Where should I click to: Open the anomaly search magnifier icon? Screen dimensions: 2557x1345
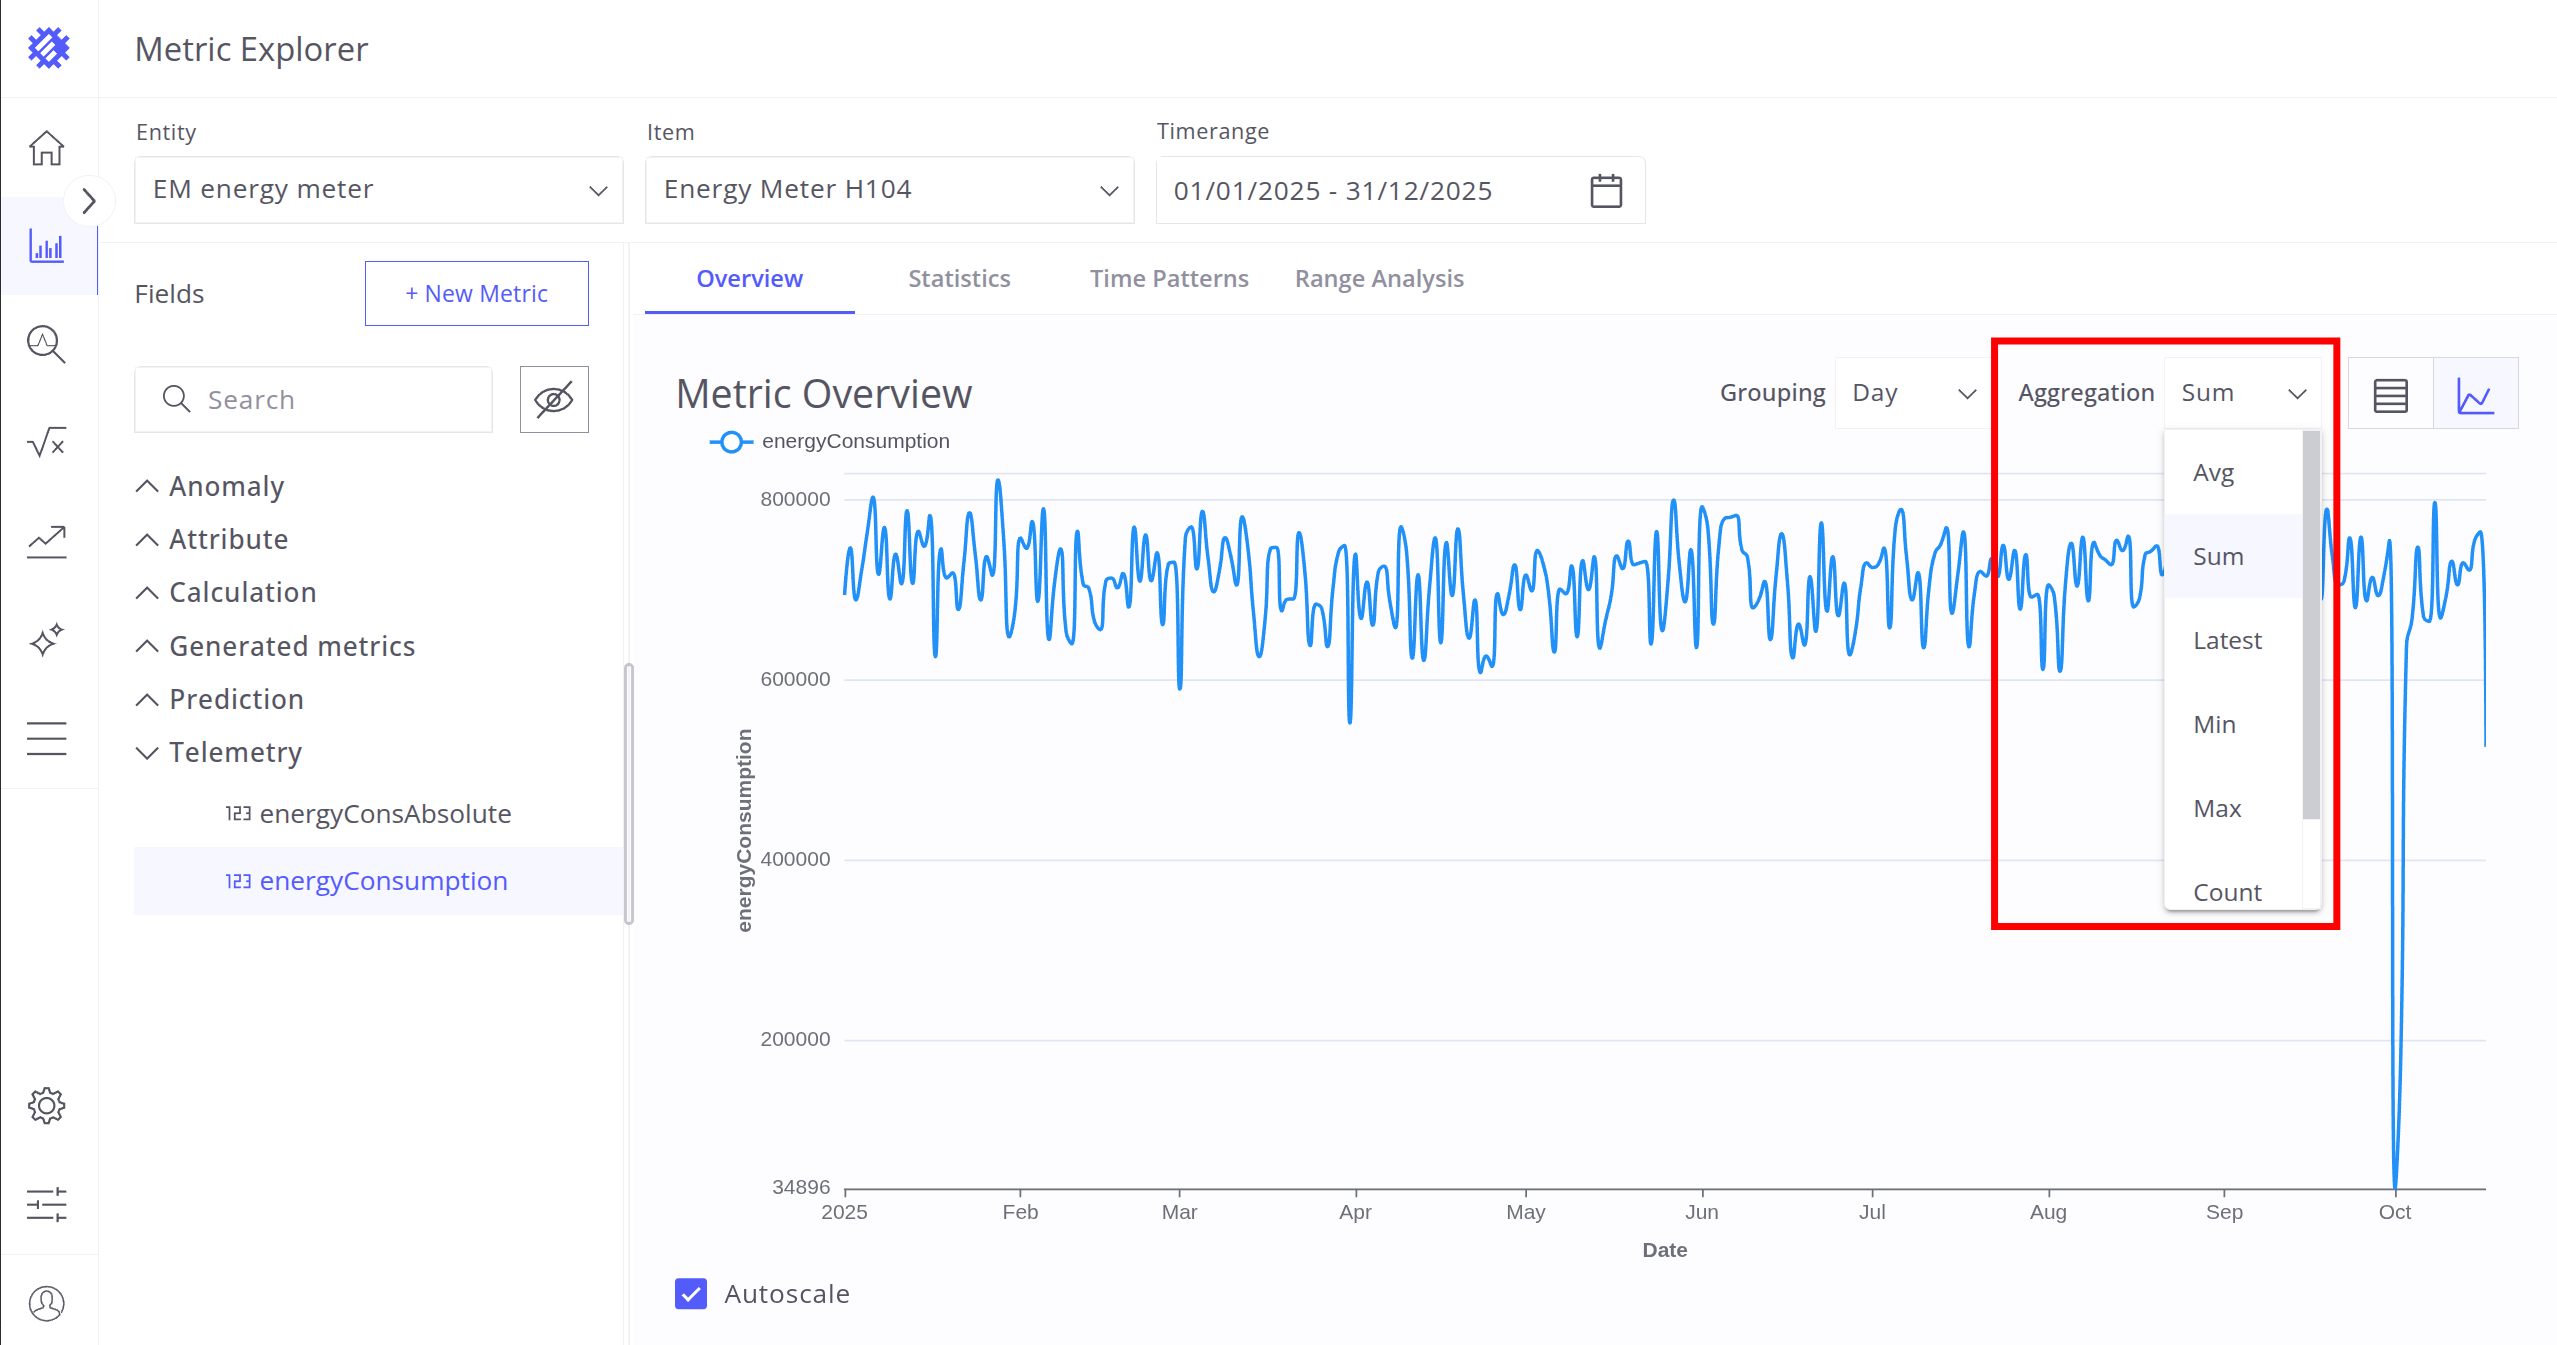[46, 344]
